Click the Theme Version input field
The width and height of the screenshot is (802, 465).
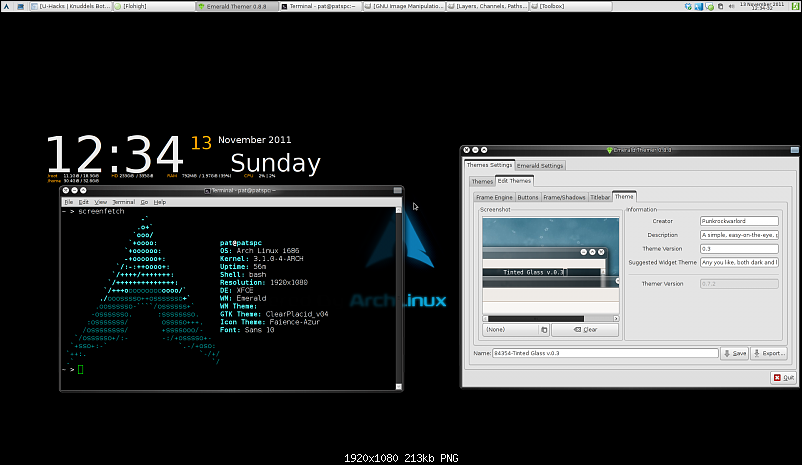click(x=739, y=249)
